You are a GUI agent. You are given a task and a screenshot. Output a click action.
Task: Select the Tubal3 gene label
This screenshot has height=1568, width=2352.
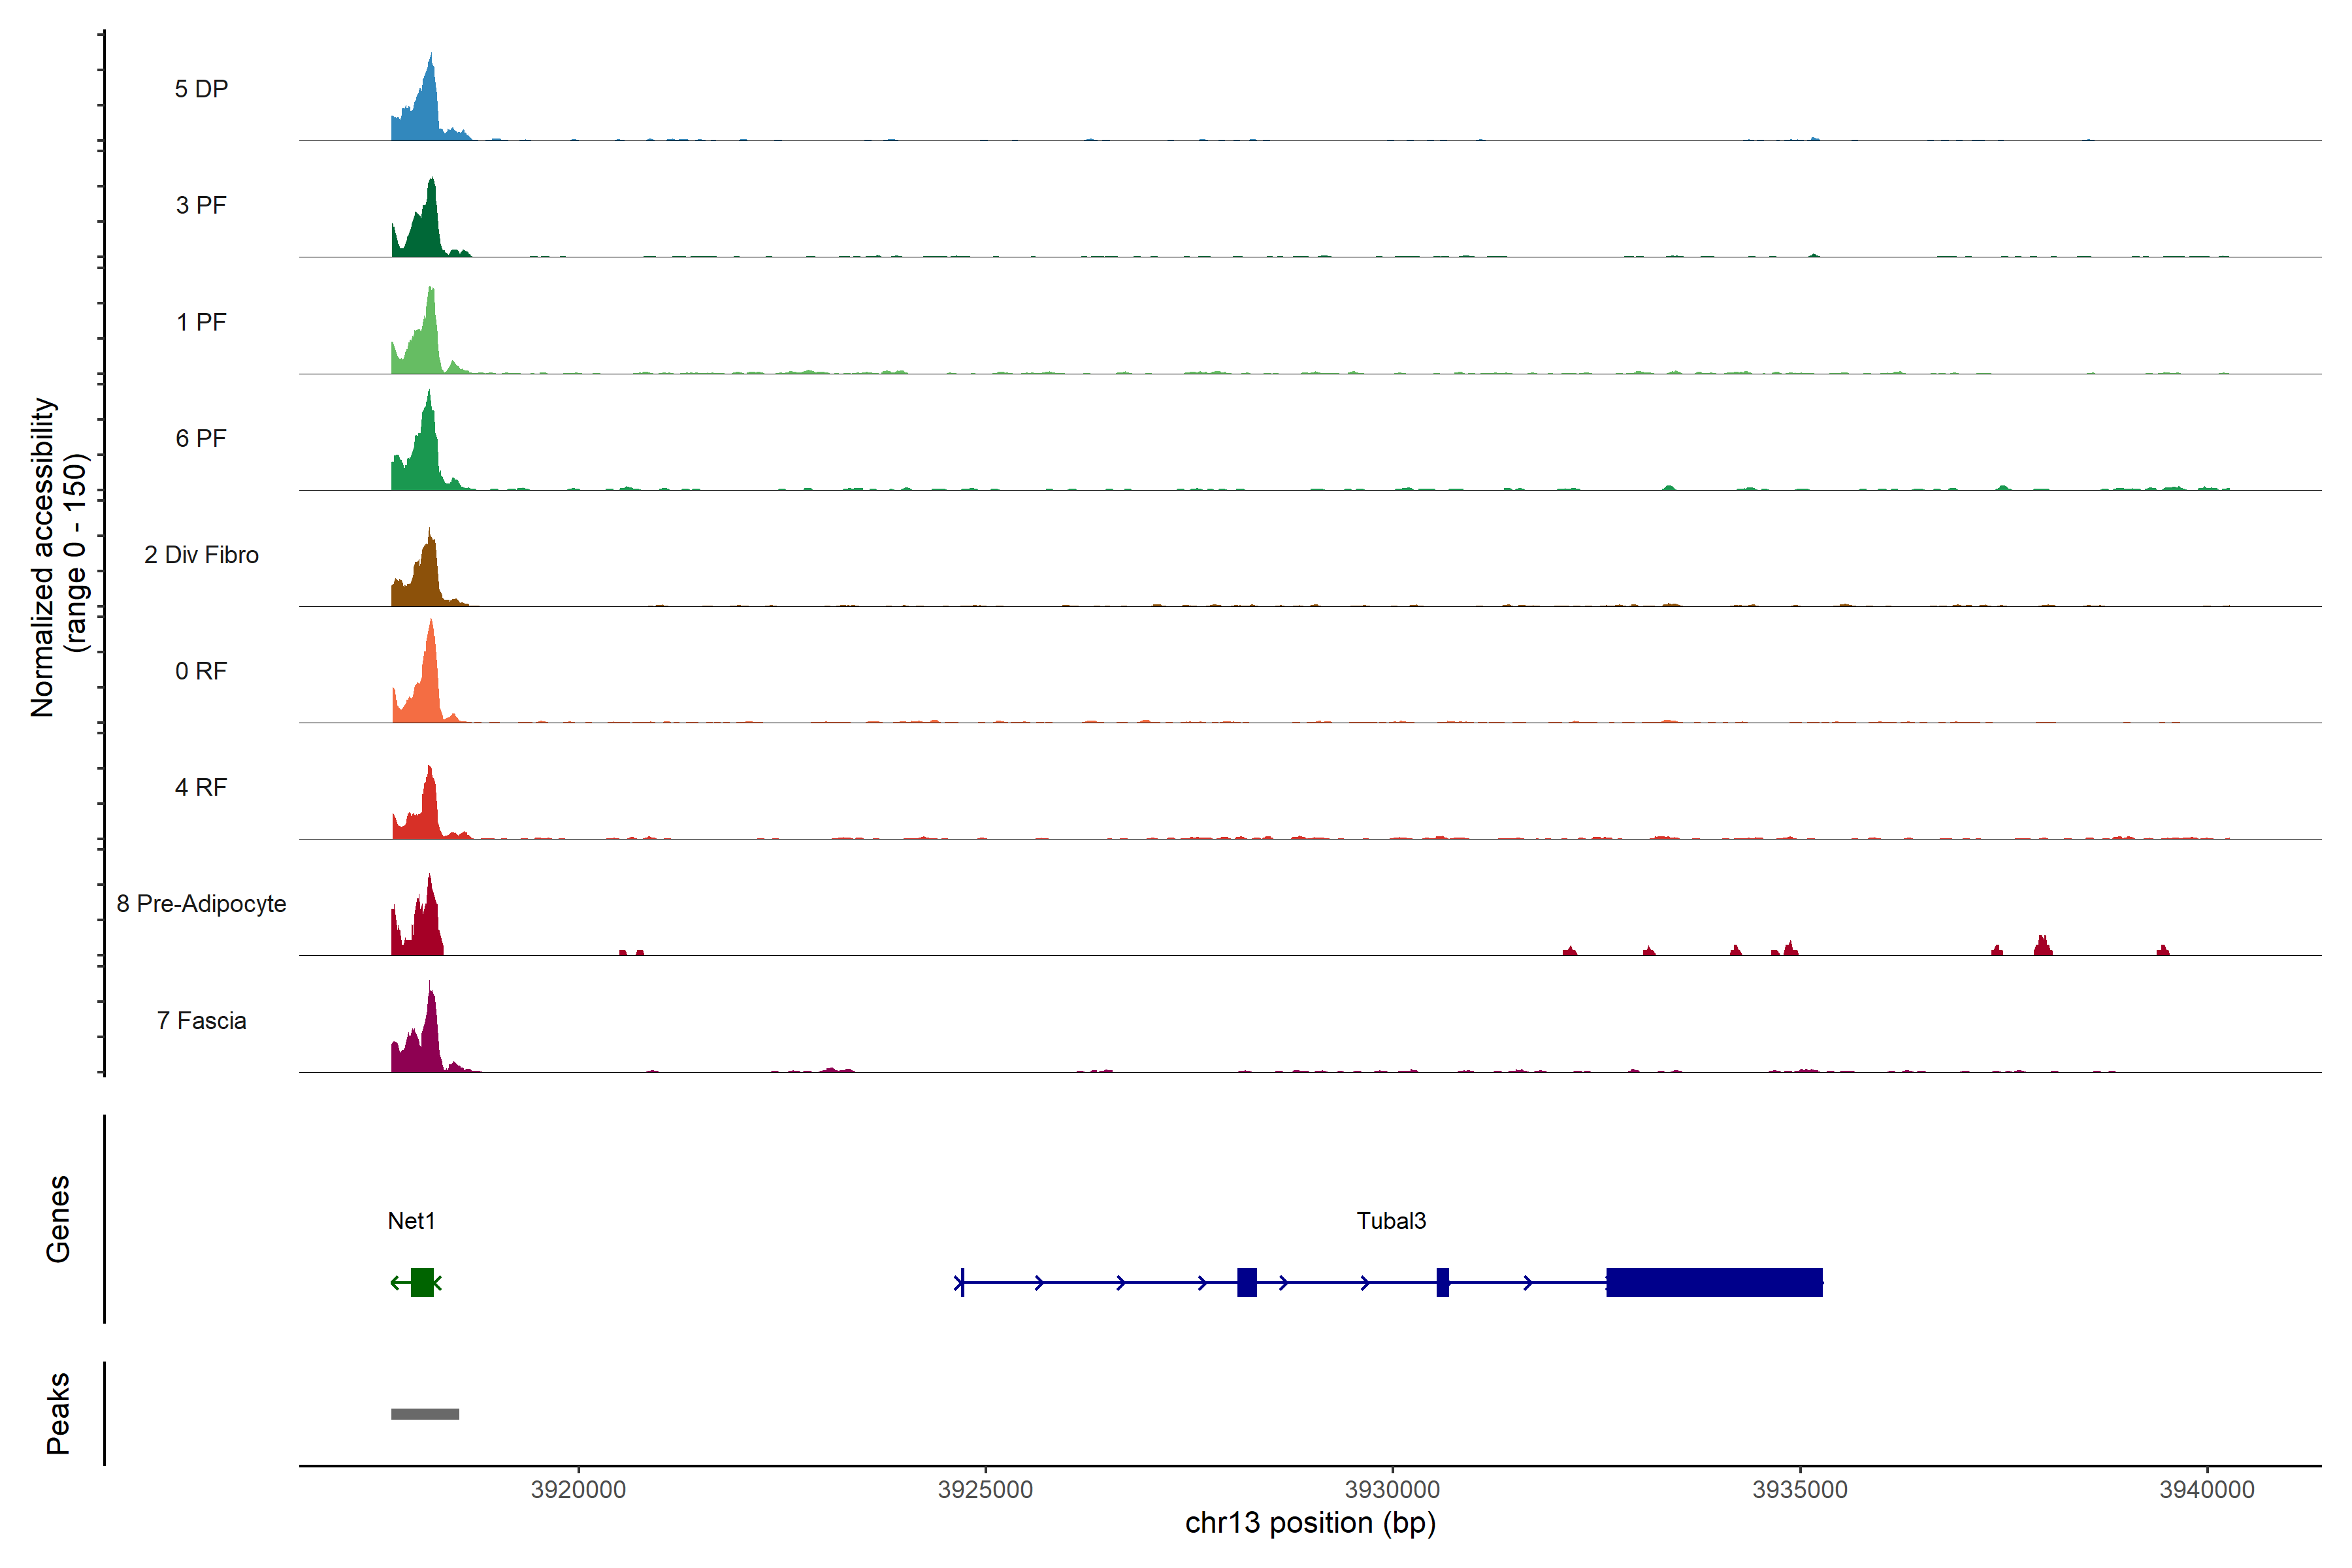click(1391, 1221)
